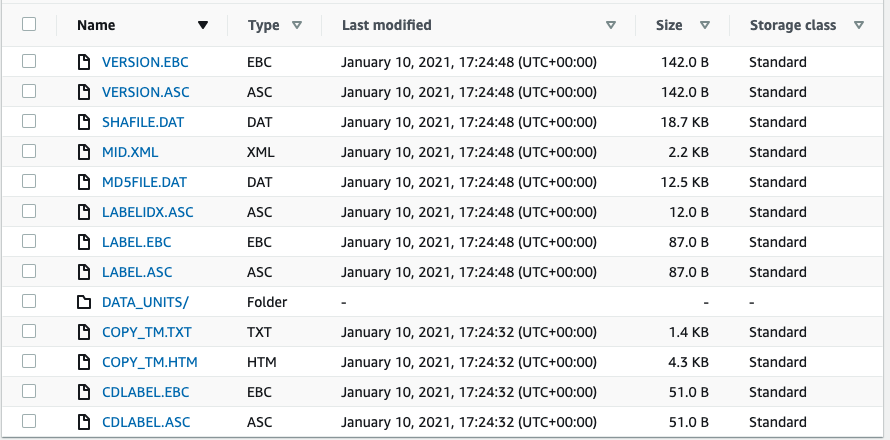Toggle the select-all checkbox in header
Viewport: 890px width, 440px height.
(x=29, y=24)
